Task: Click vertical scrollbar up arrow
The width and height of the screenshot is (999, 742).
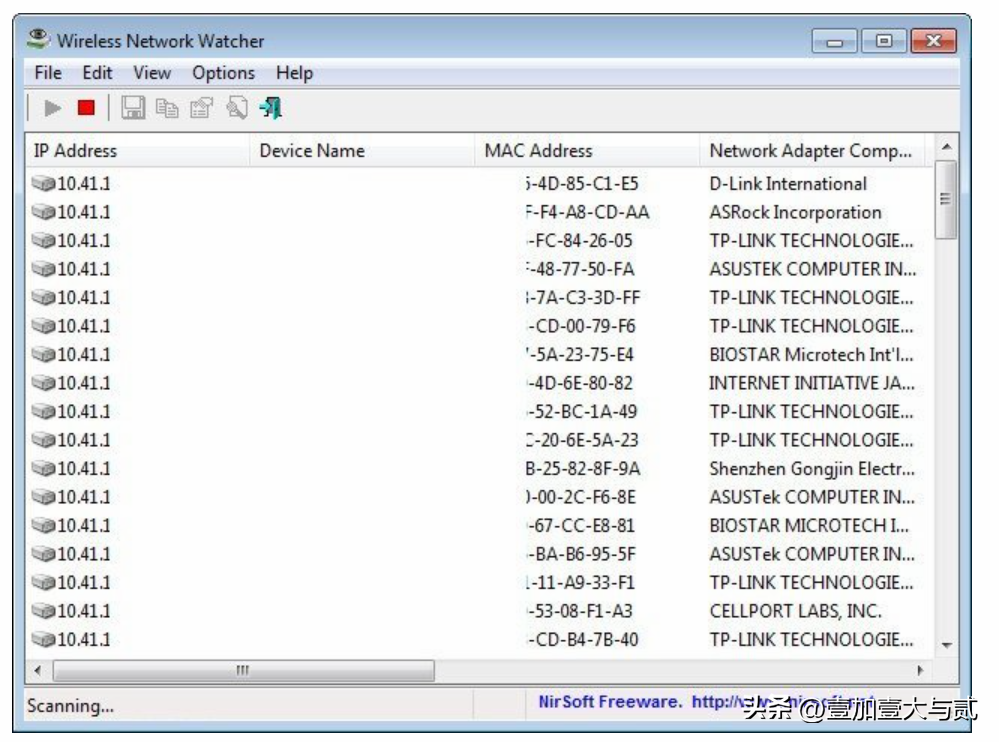Action: (947, 146)
